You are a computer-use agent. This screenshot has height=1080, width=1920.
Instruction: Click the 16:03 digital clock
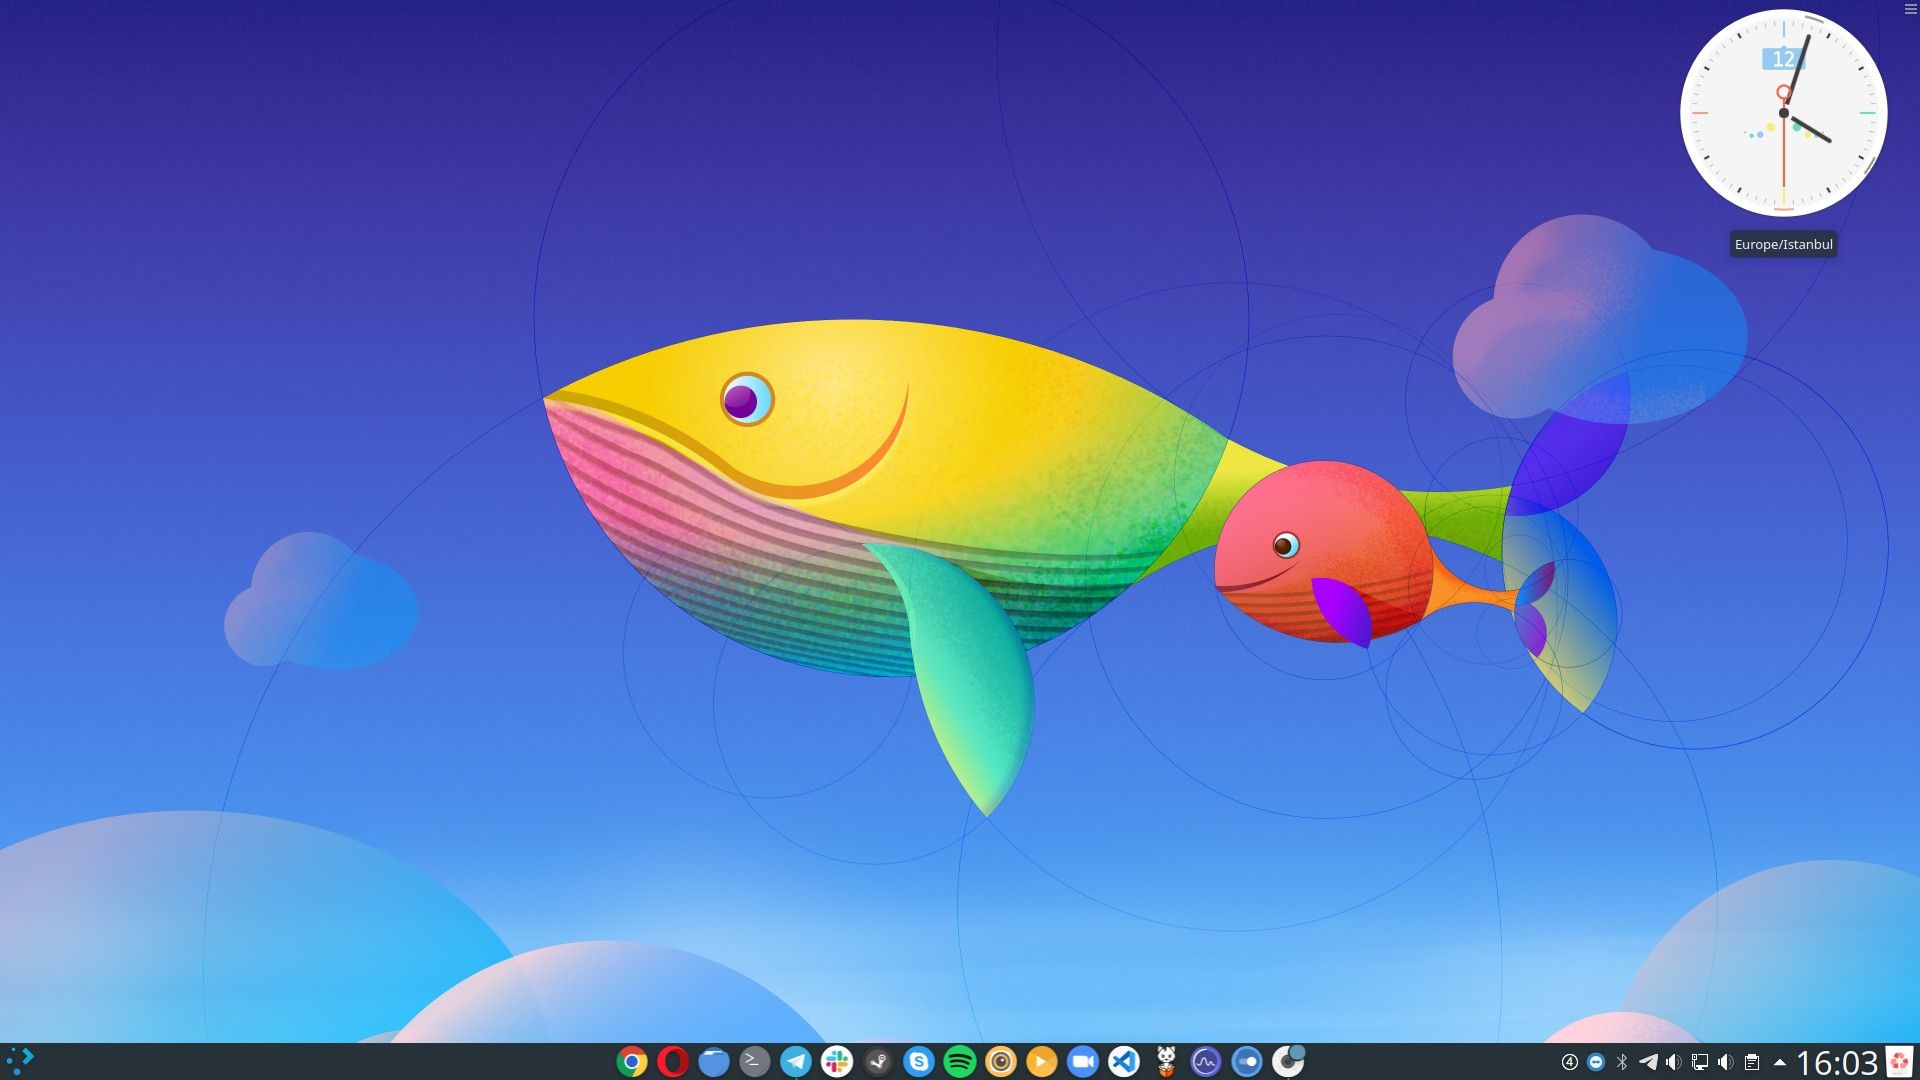[1837, 1062]
